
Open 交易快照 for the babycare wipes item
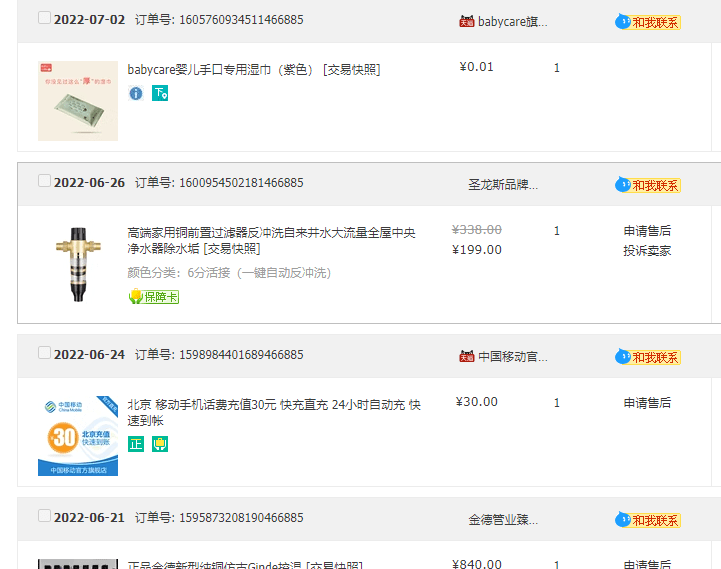coord(352,69)
